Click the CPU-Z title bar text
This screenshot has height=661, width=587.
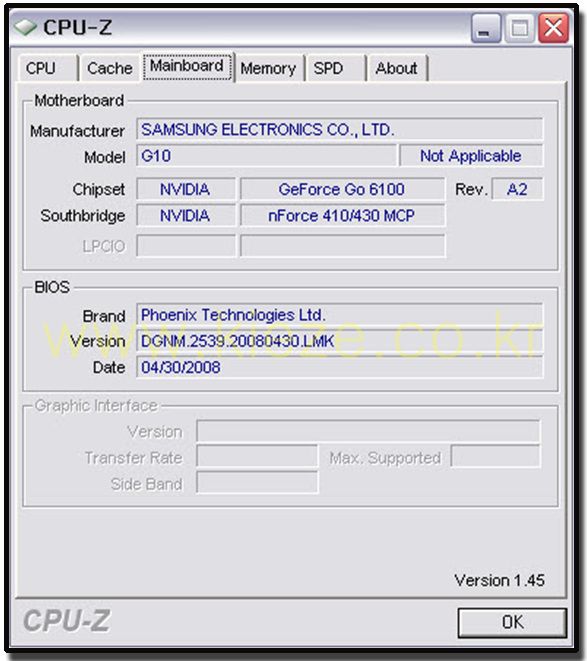78,27
